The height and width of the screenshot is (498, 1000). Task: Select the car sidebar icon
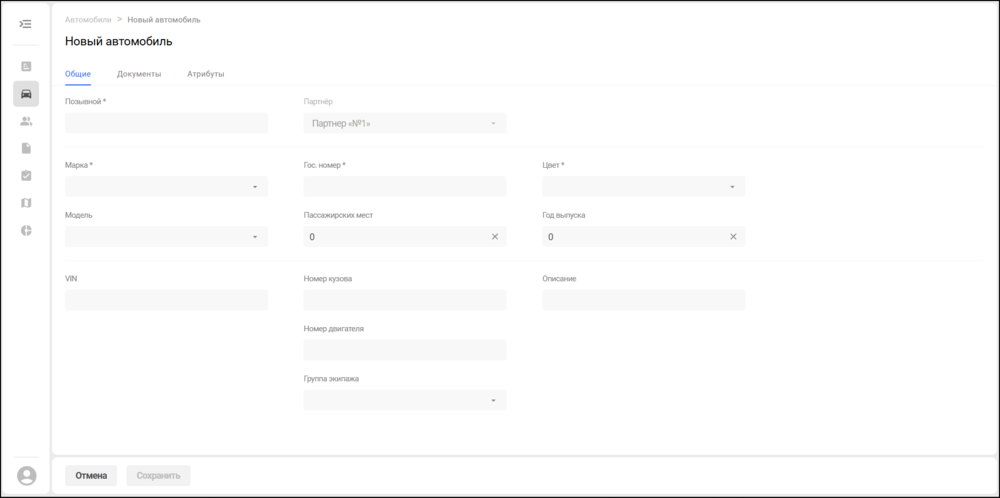click(x=26, y=94)
